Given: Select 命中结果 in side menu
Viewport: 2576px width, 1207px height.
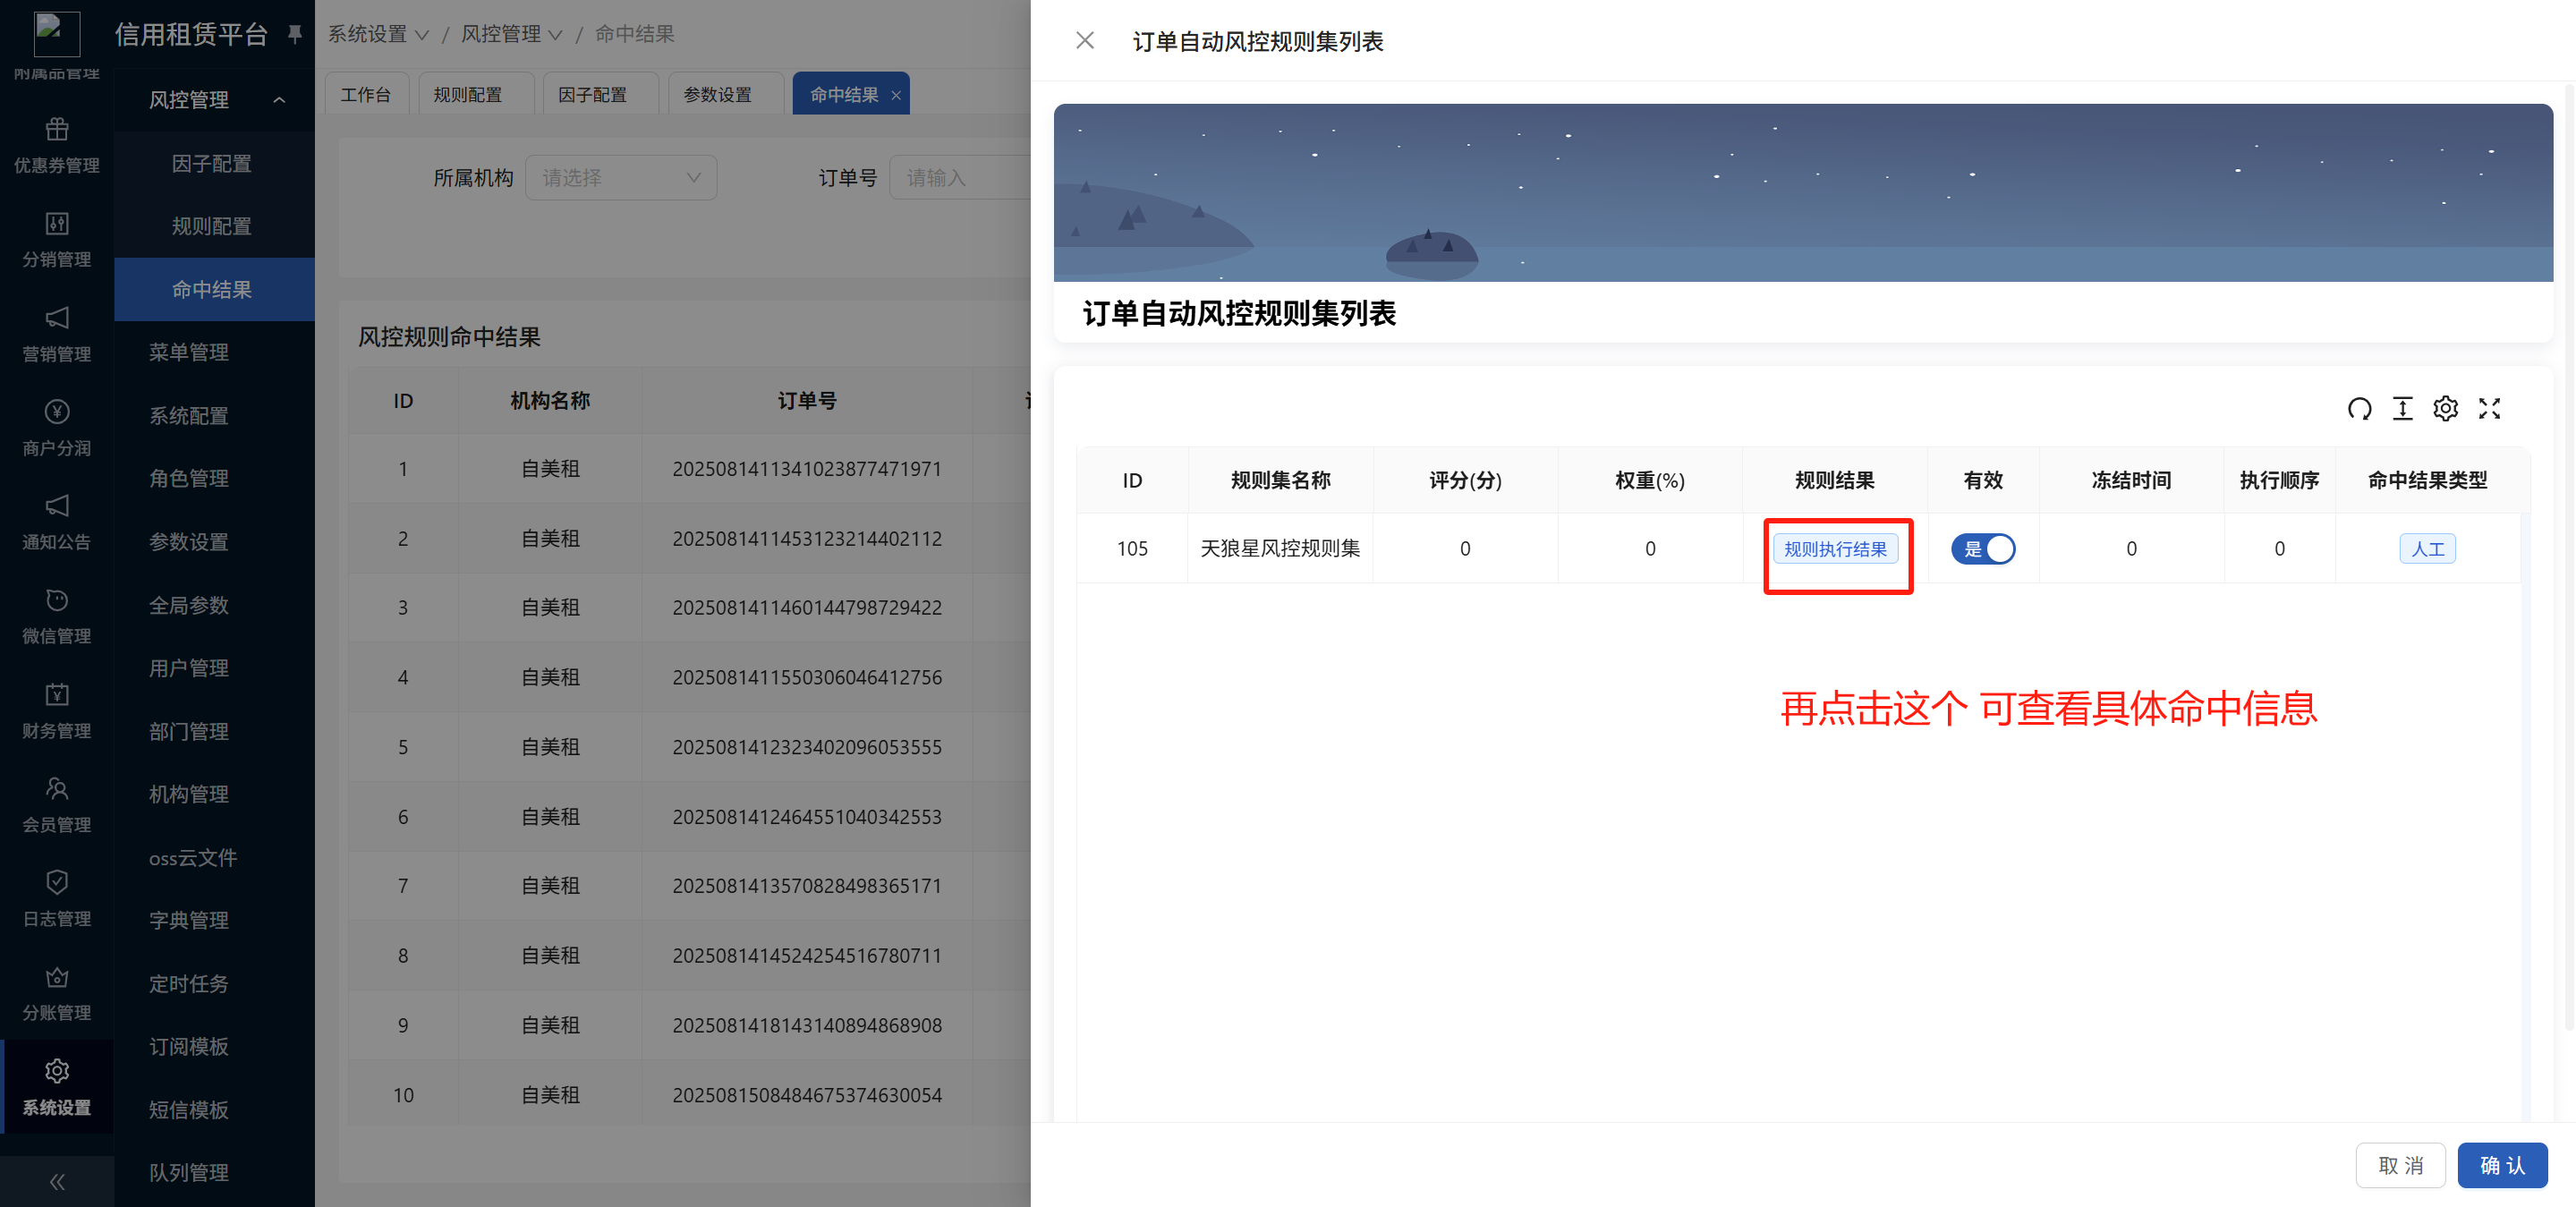Looking at the screenshot, I should 212,289.
